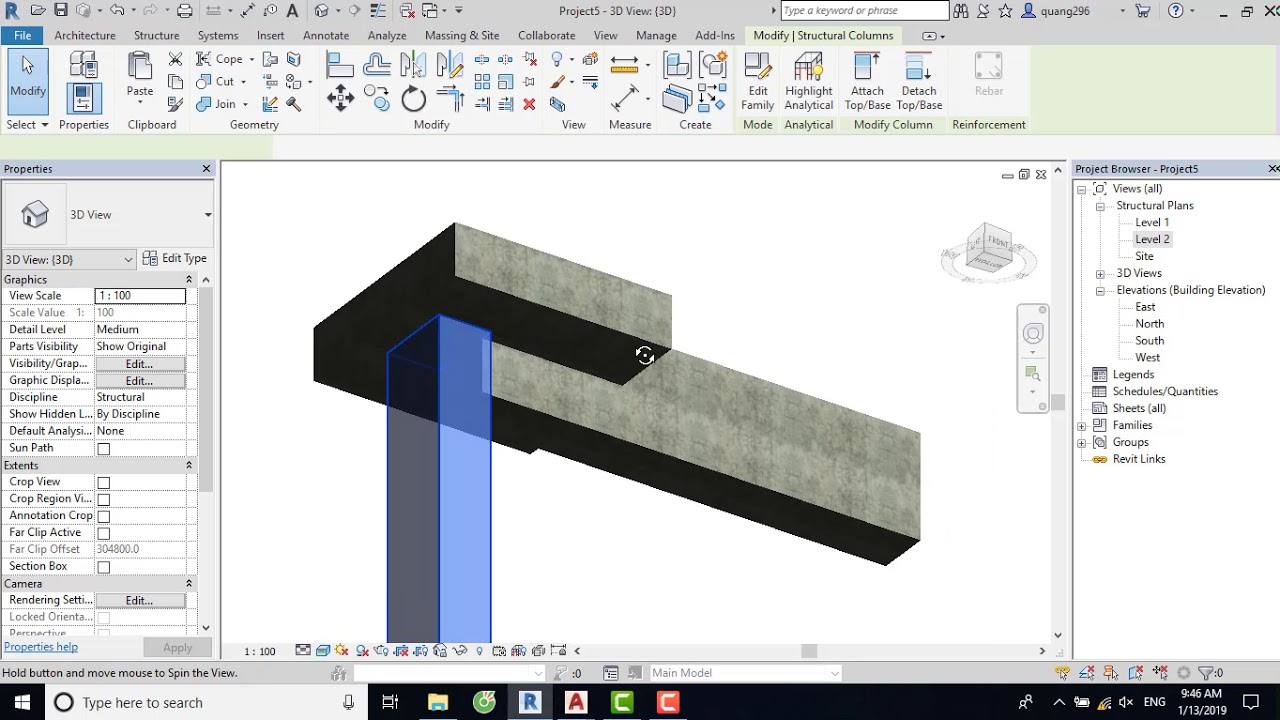Select the Align tool in the Modify panel

click(340, 65)
